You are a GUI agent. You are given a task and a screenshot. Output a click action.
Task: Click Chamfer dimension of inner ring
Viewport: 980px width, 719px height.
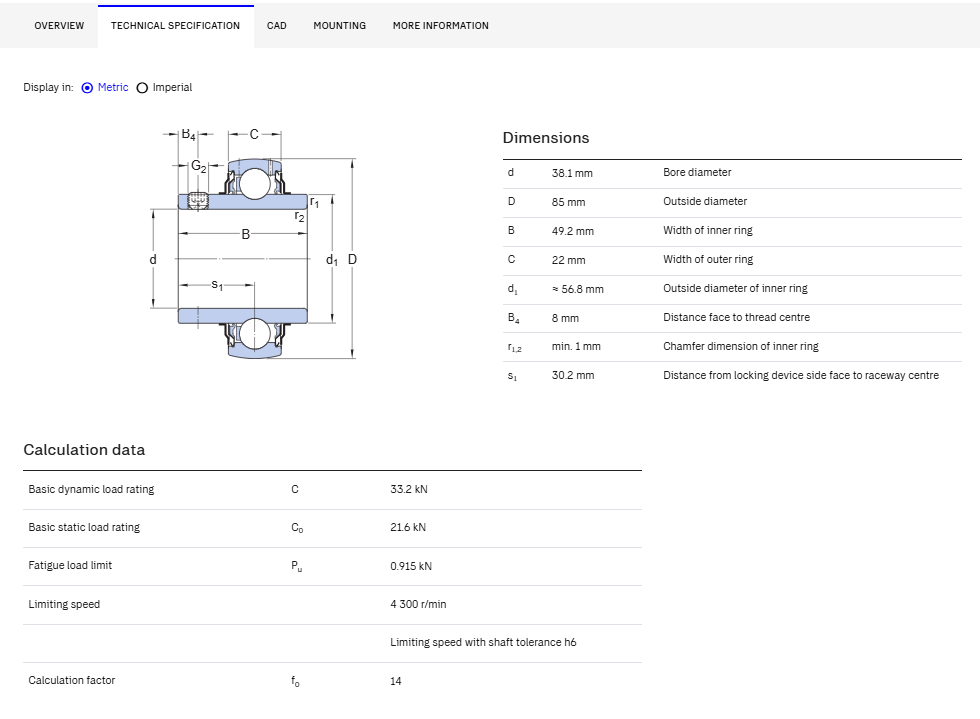pos(741,346)
